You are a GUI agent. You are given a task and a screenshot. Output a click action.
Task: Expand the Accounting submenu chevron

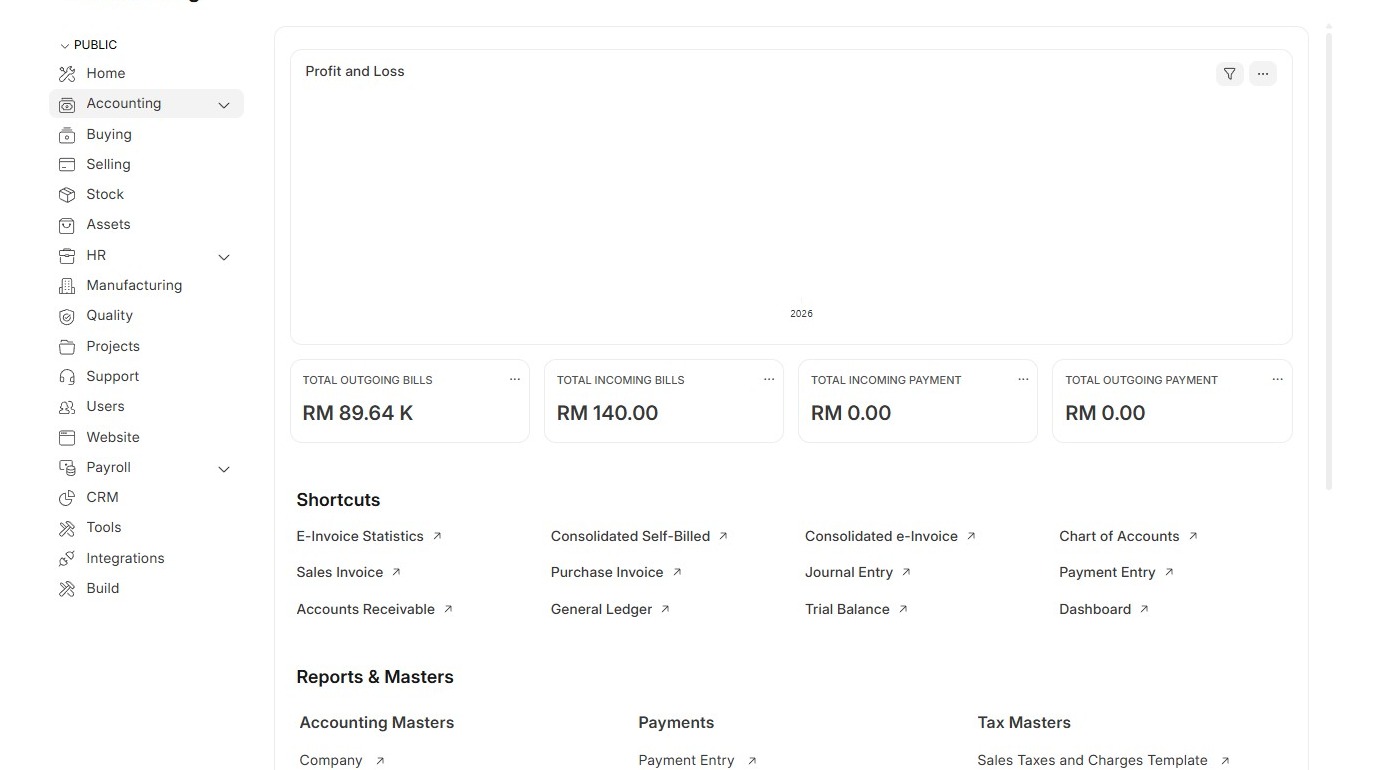pyautogui.click(x=224, y=105)
